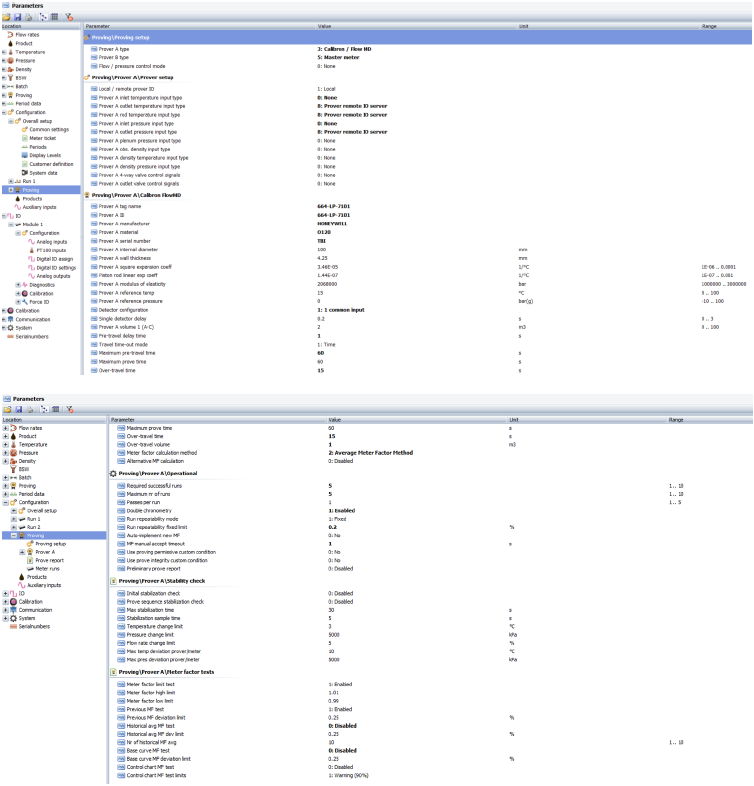Viewport: 754px width, 786px height.
Task: Select Customer definition in top window tree
Action: (51, 164)
